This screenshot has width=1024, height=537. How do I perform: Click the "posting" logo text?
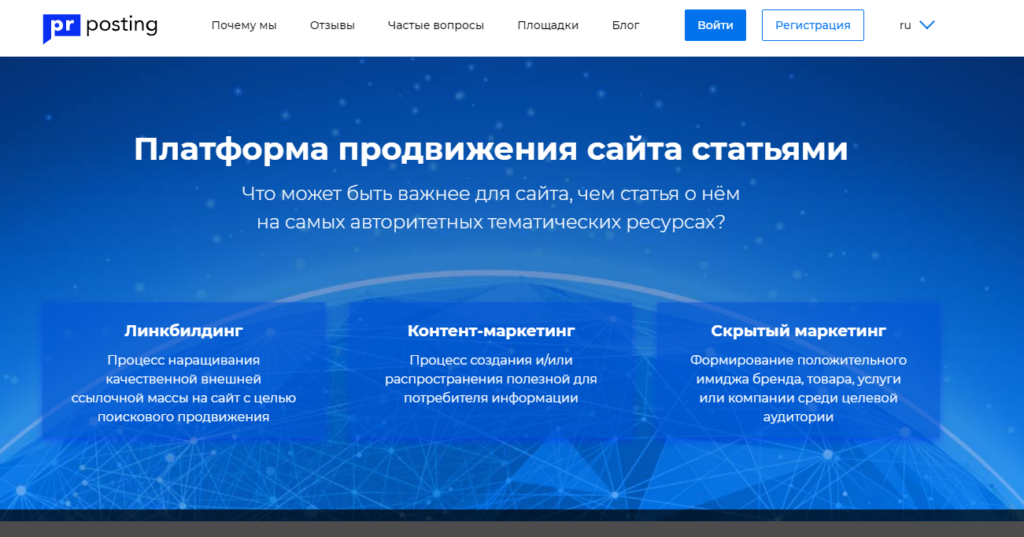(122, 25)
